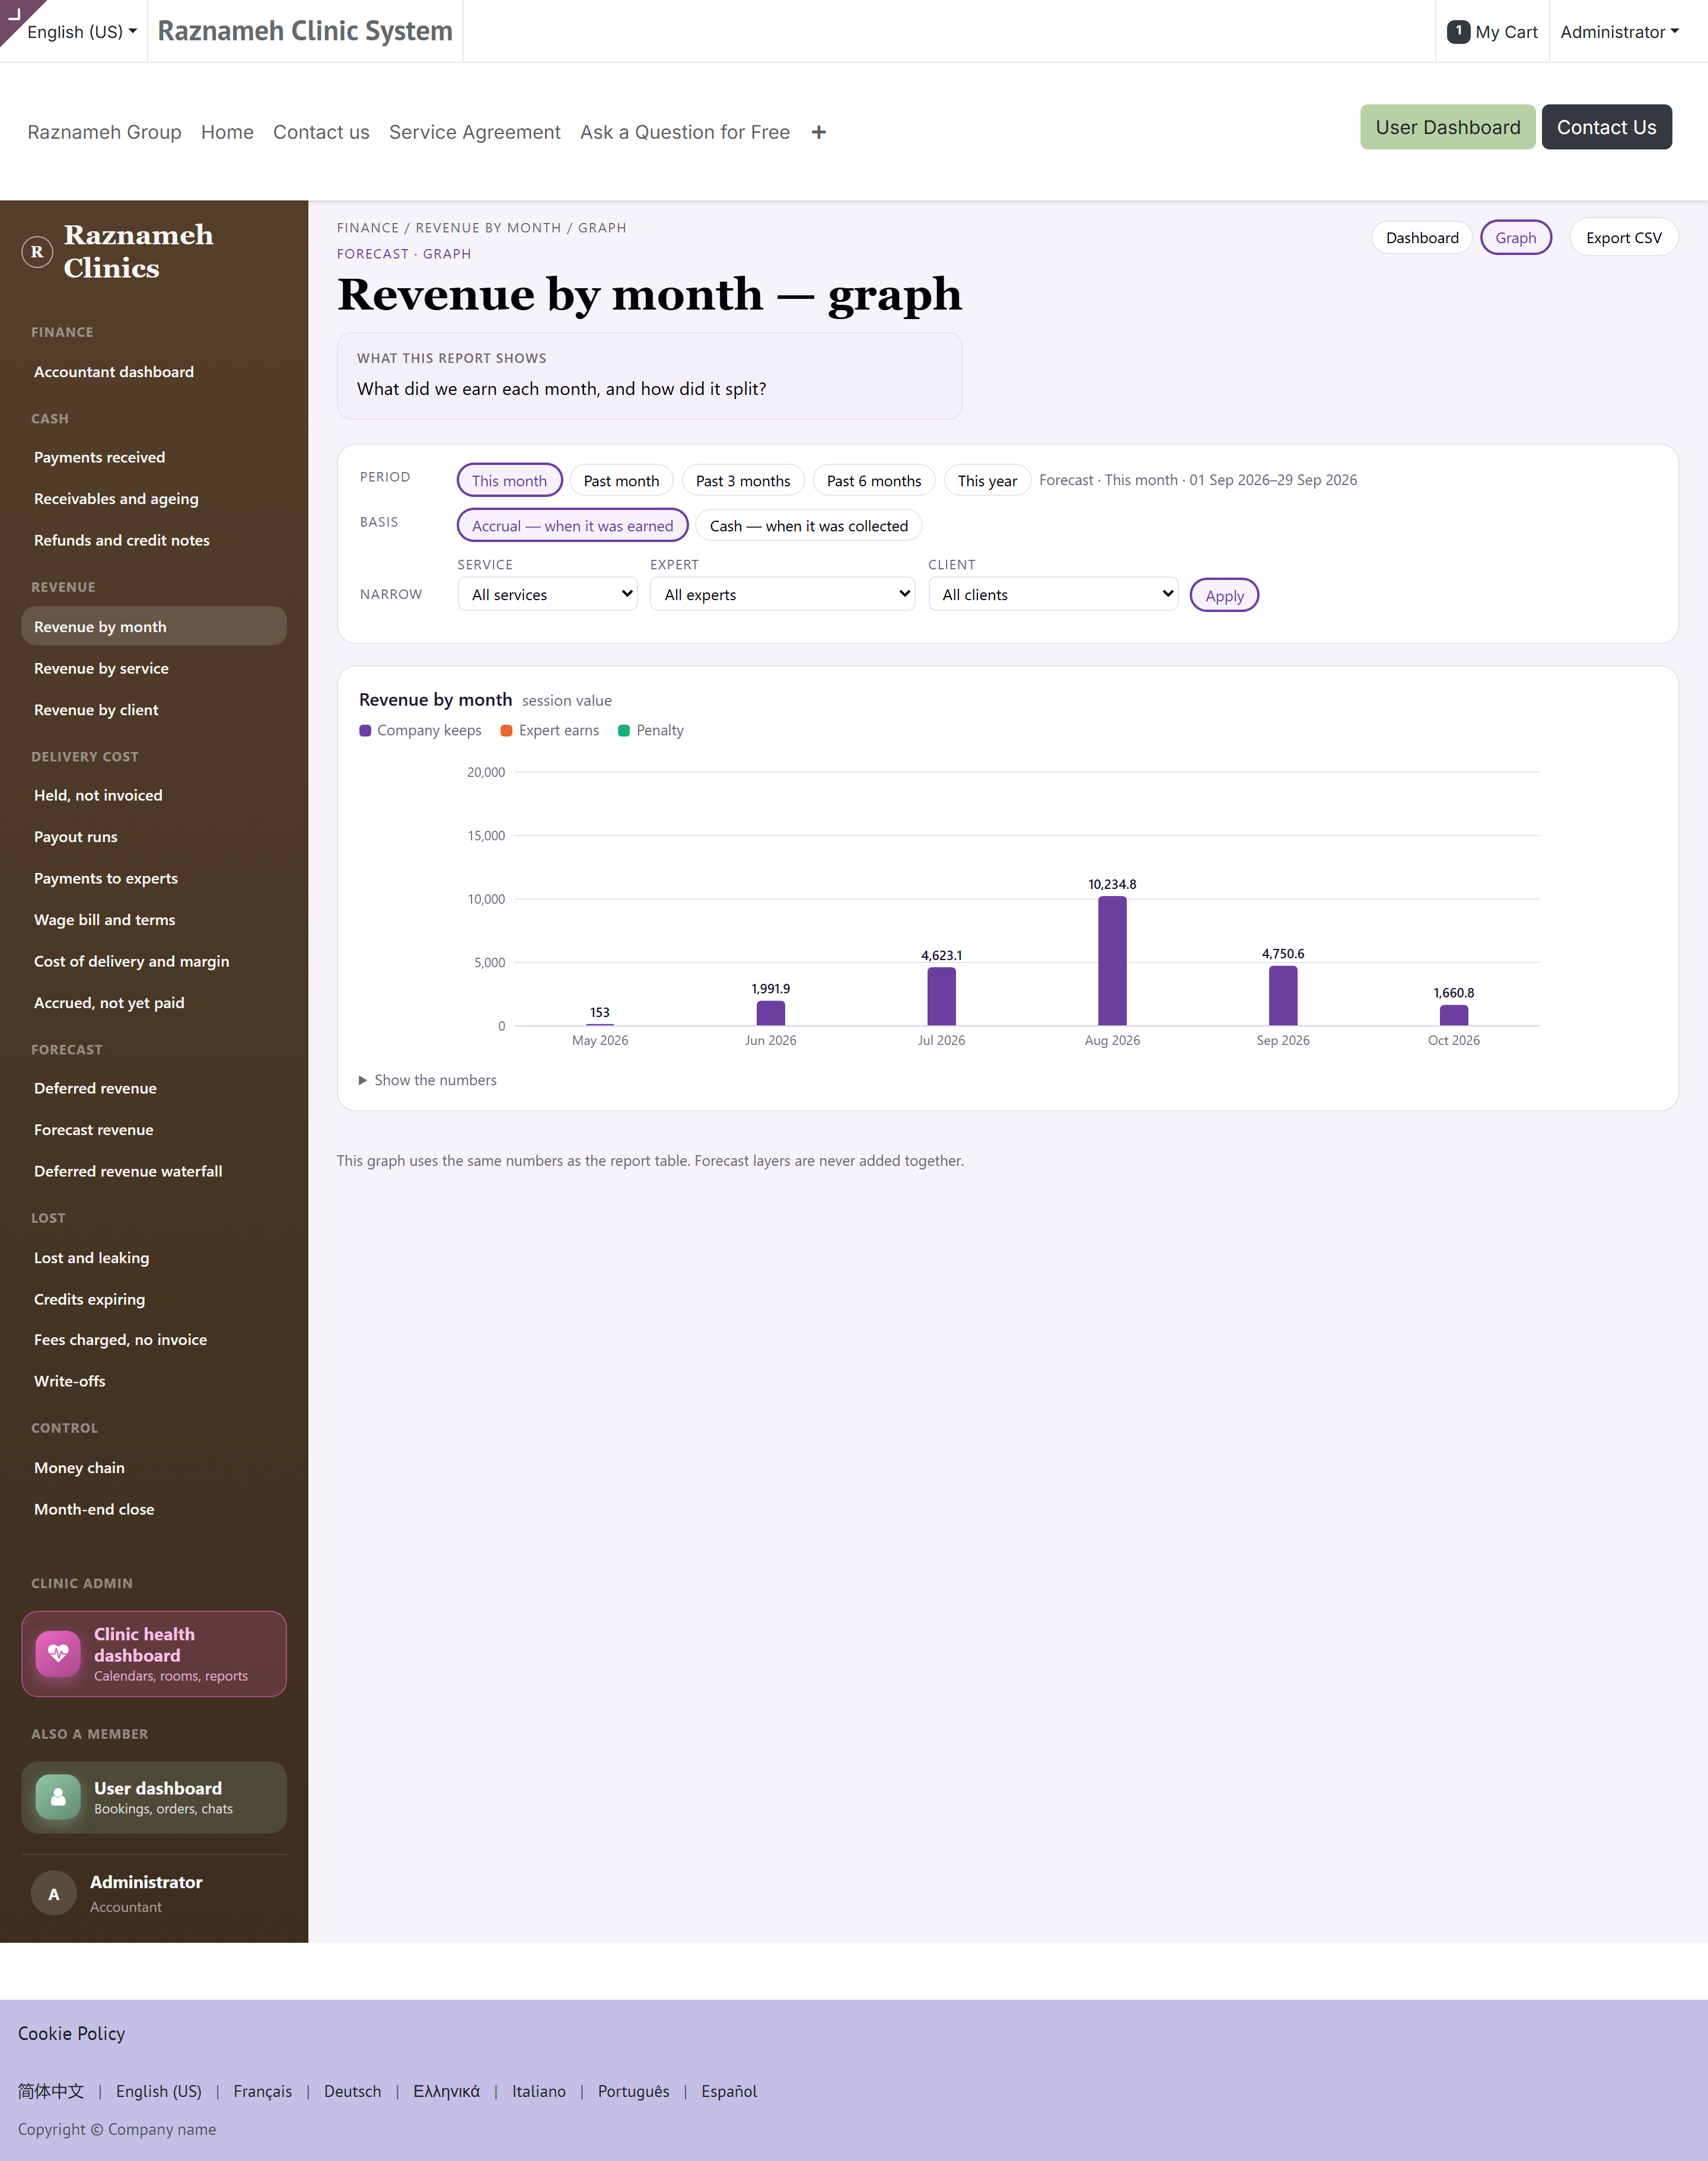Switch language to Français in footer
The image size is (1708, 2161).
tap(263, 2091)
